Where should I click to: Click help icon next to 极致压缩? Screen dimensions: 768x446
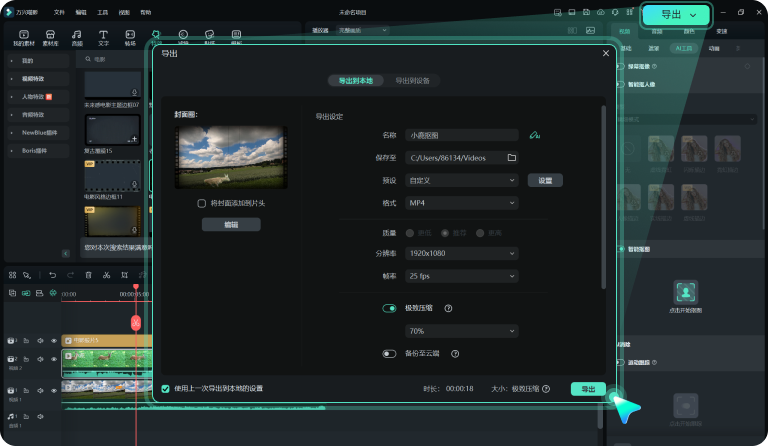[448, 309]
